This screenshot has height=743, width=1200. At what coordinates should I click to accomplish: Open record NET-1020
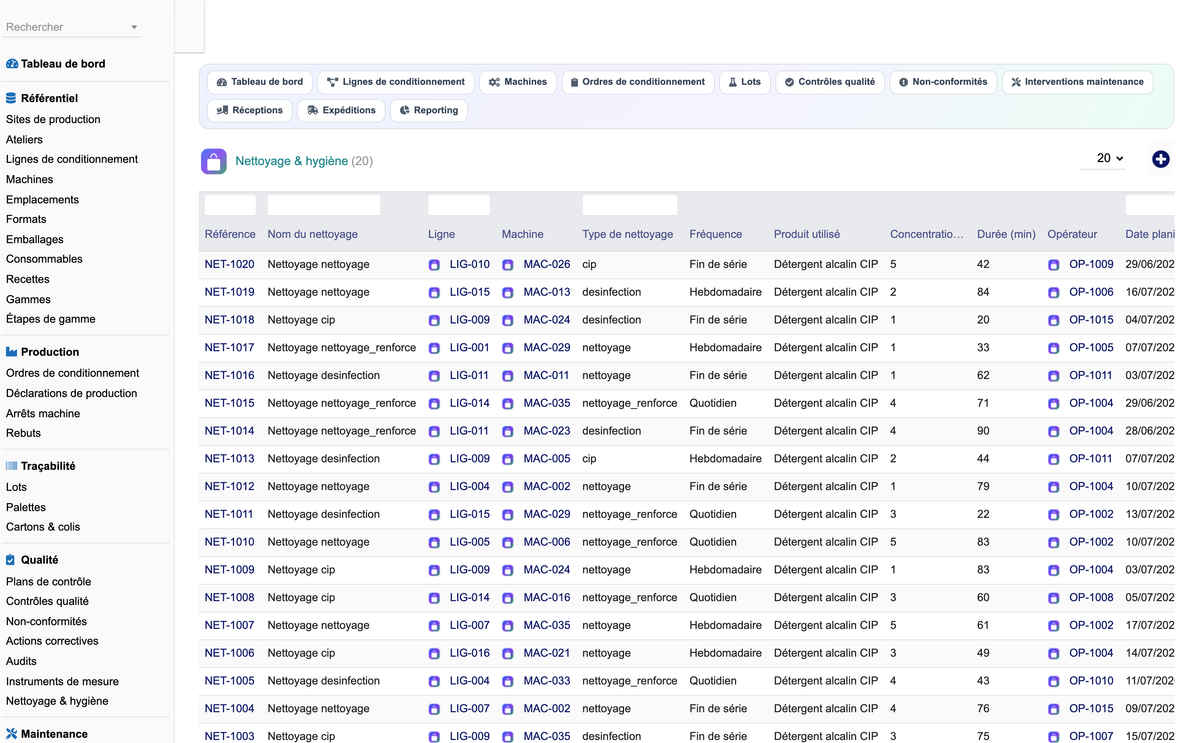pyautogui.click(x=229, y=265)
